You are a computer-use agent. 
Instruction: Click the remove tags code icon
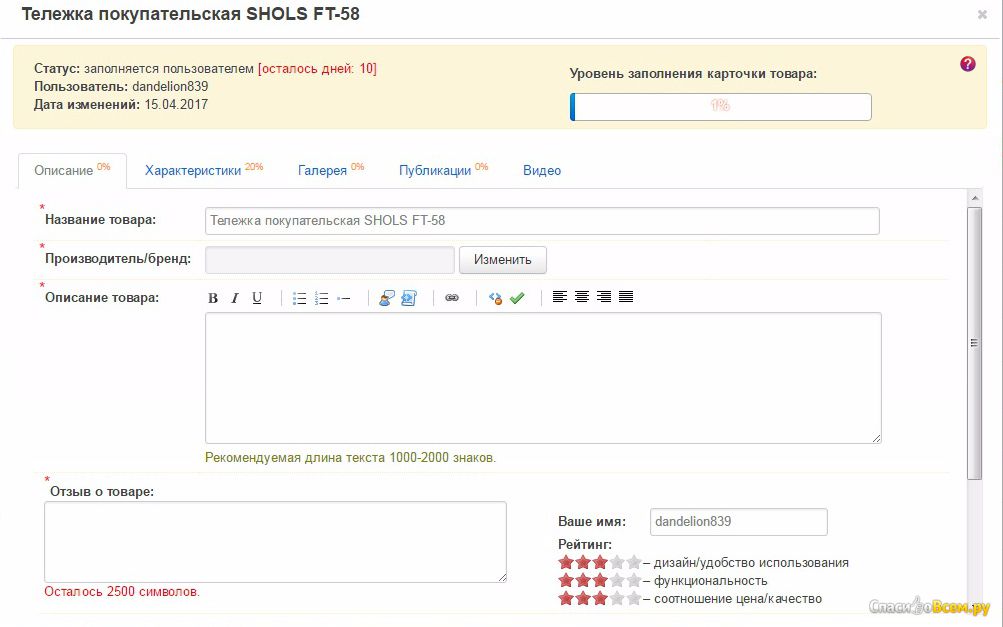click(495, 298)
